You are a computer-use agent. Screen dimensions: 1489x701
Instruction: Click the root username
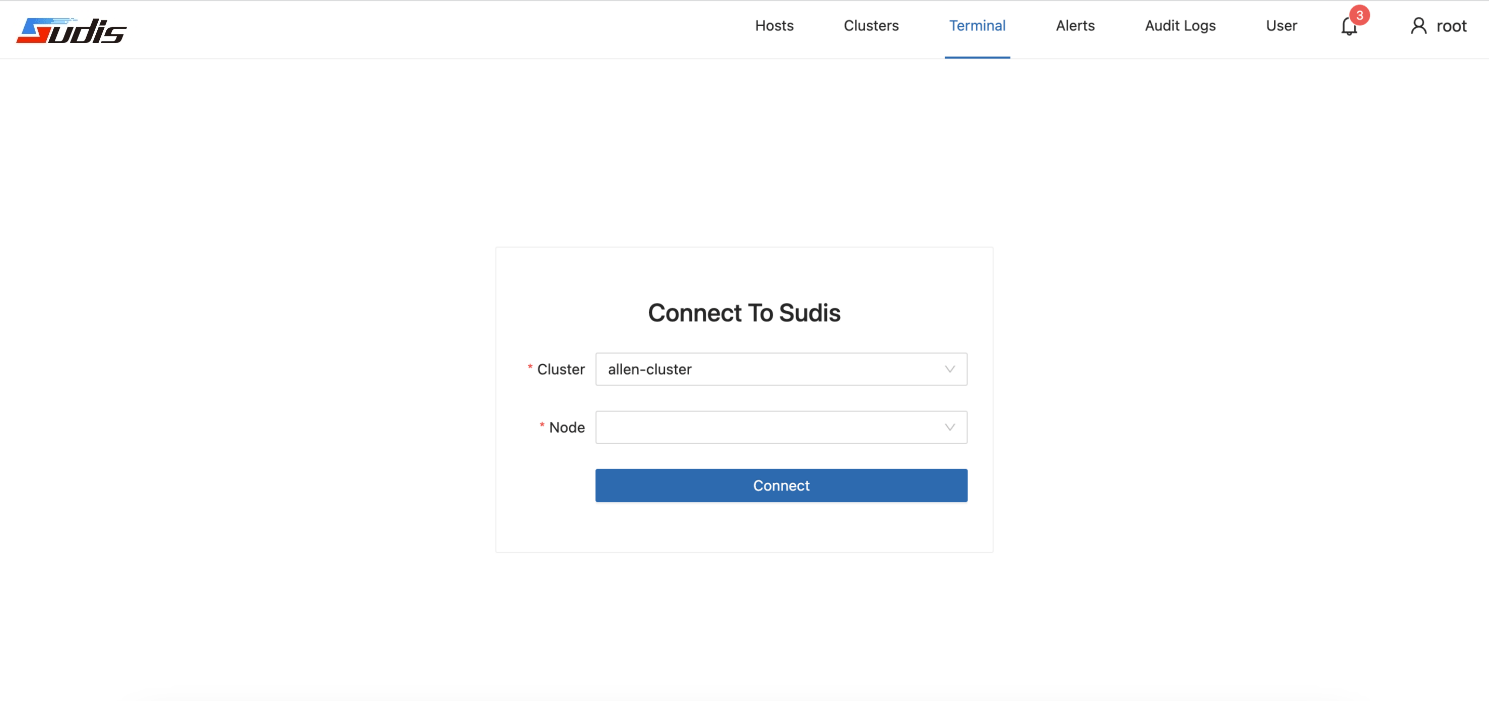click(1451, 26)
